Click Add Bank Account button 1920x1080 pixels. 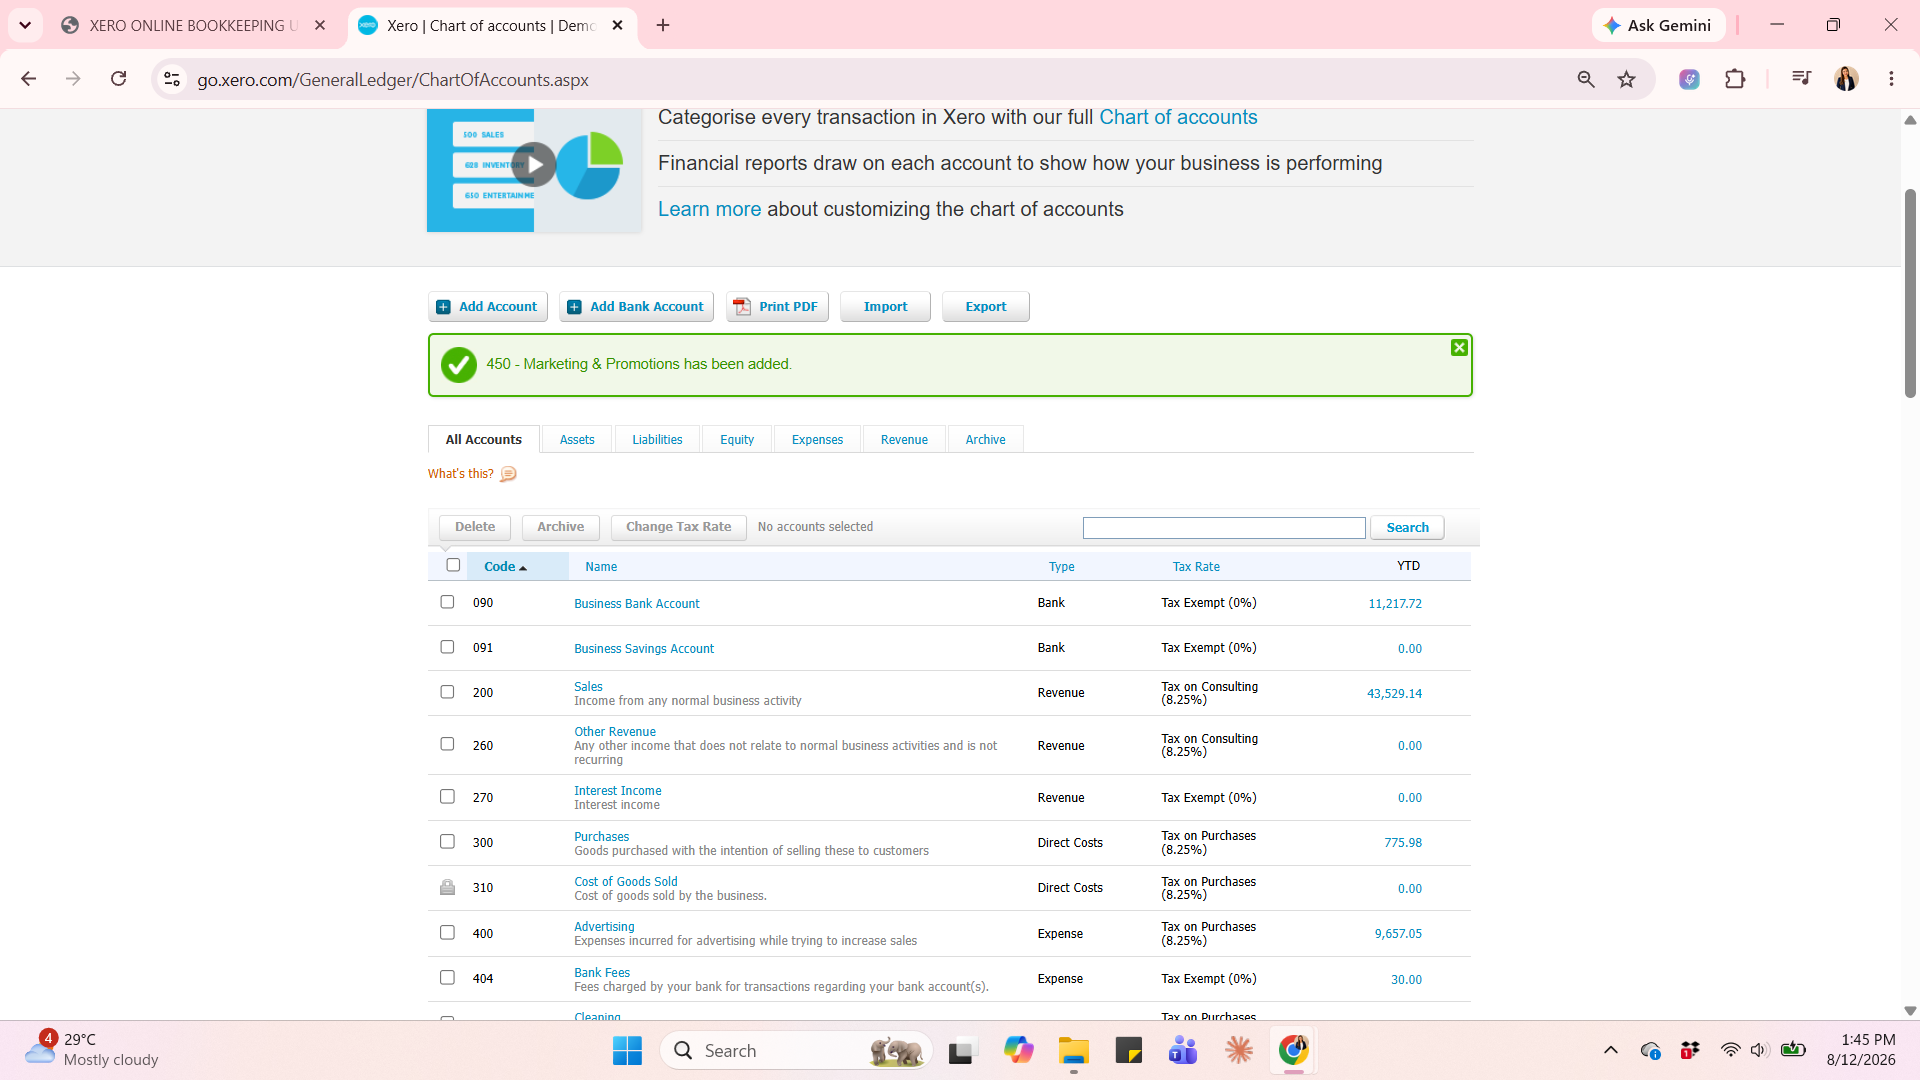click(x=636, y=307)
